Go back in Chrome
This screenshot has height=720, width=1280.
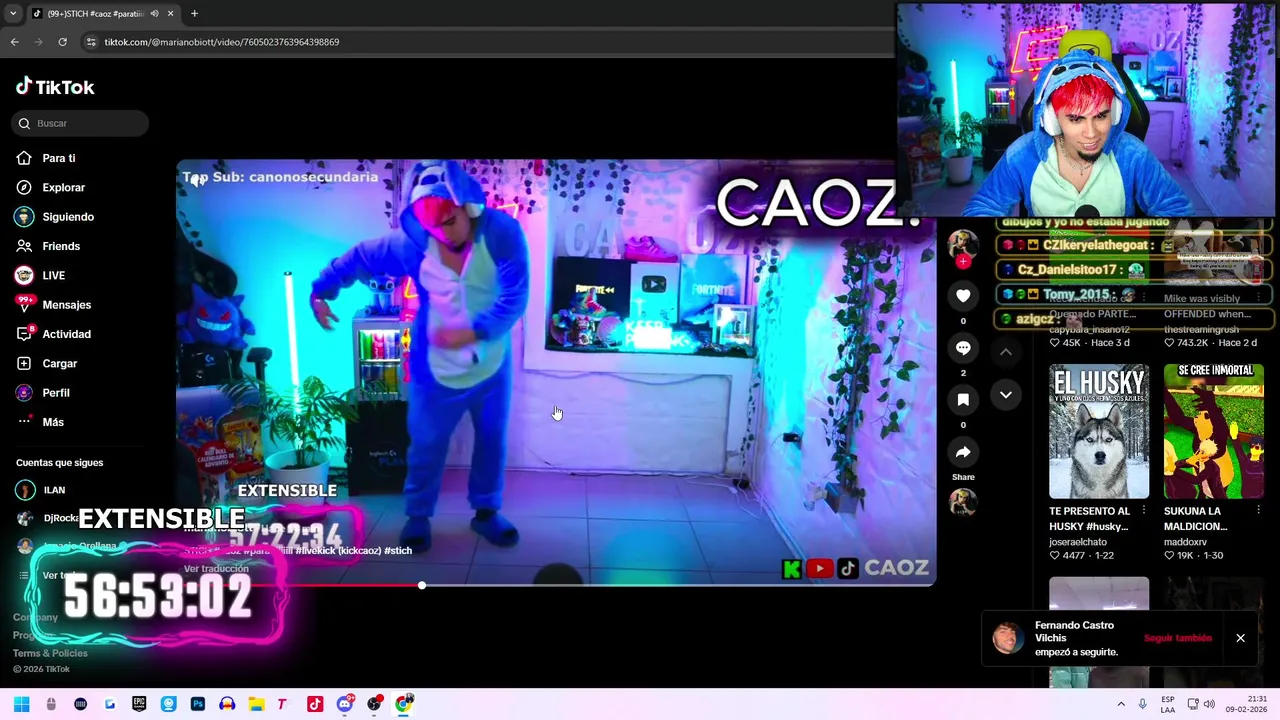click(14, 42)
